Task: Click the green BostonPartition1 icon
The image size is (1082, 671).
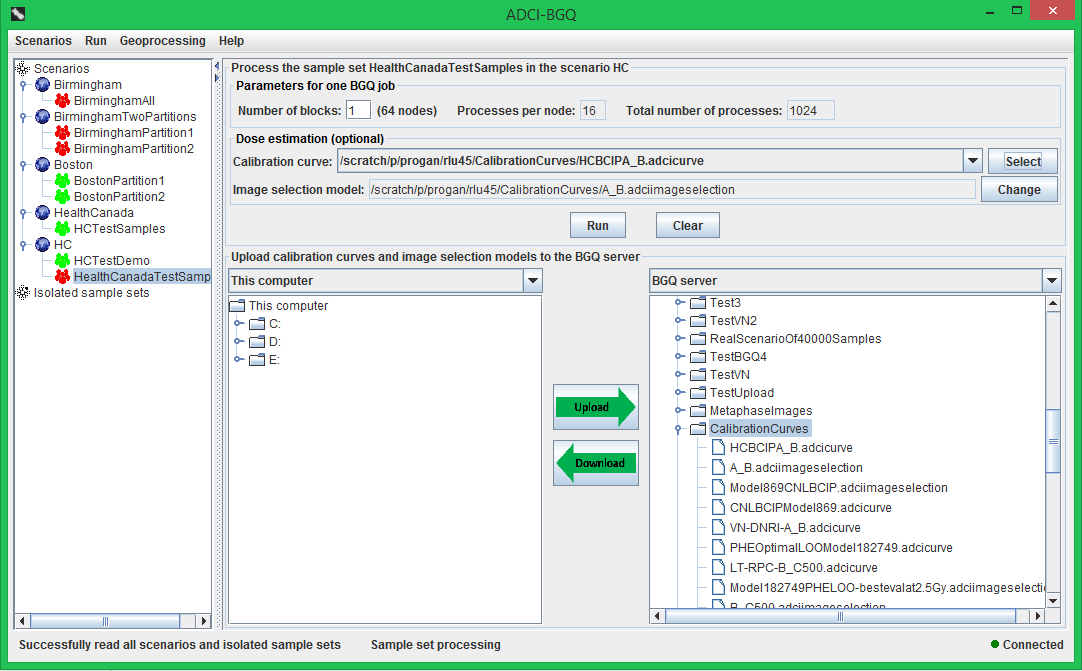Action: point(63,181)
